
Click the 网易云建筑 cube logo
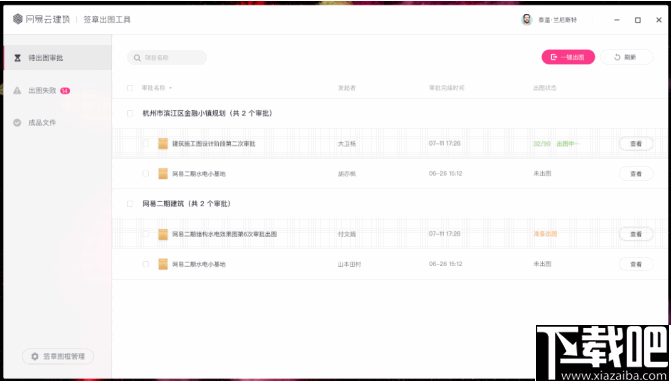[x=18, y=19]
